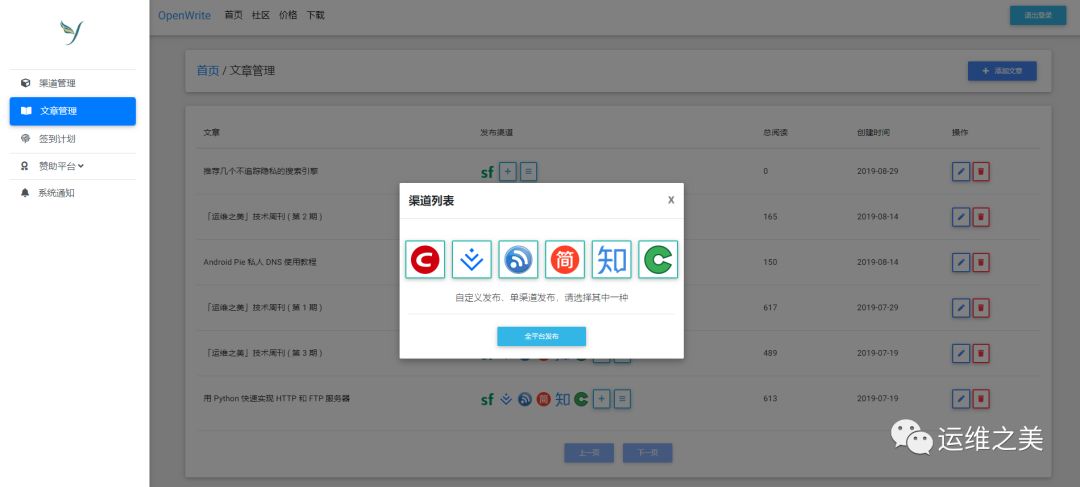Click the Juejin icon in the Python row
1080x487 pixels.
click(506, 399)
